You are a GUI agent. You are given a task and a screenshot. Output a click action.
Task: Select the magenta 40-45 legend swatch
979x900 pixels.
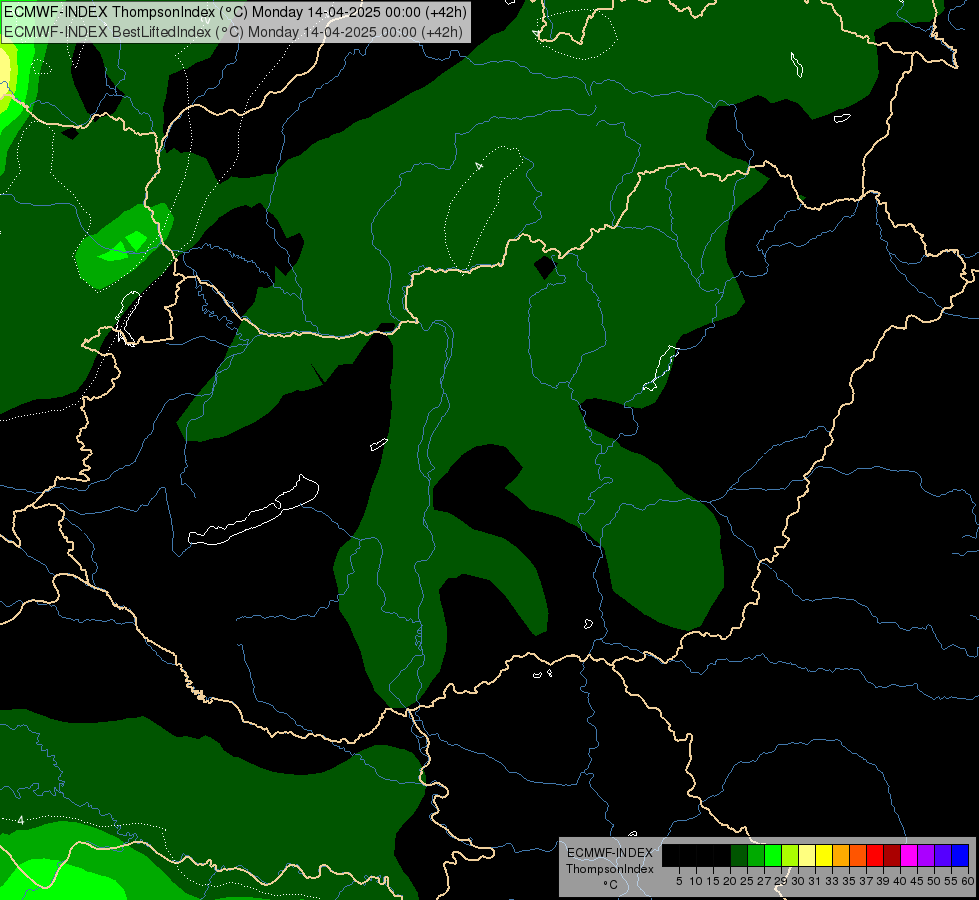(909, 855)
